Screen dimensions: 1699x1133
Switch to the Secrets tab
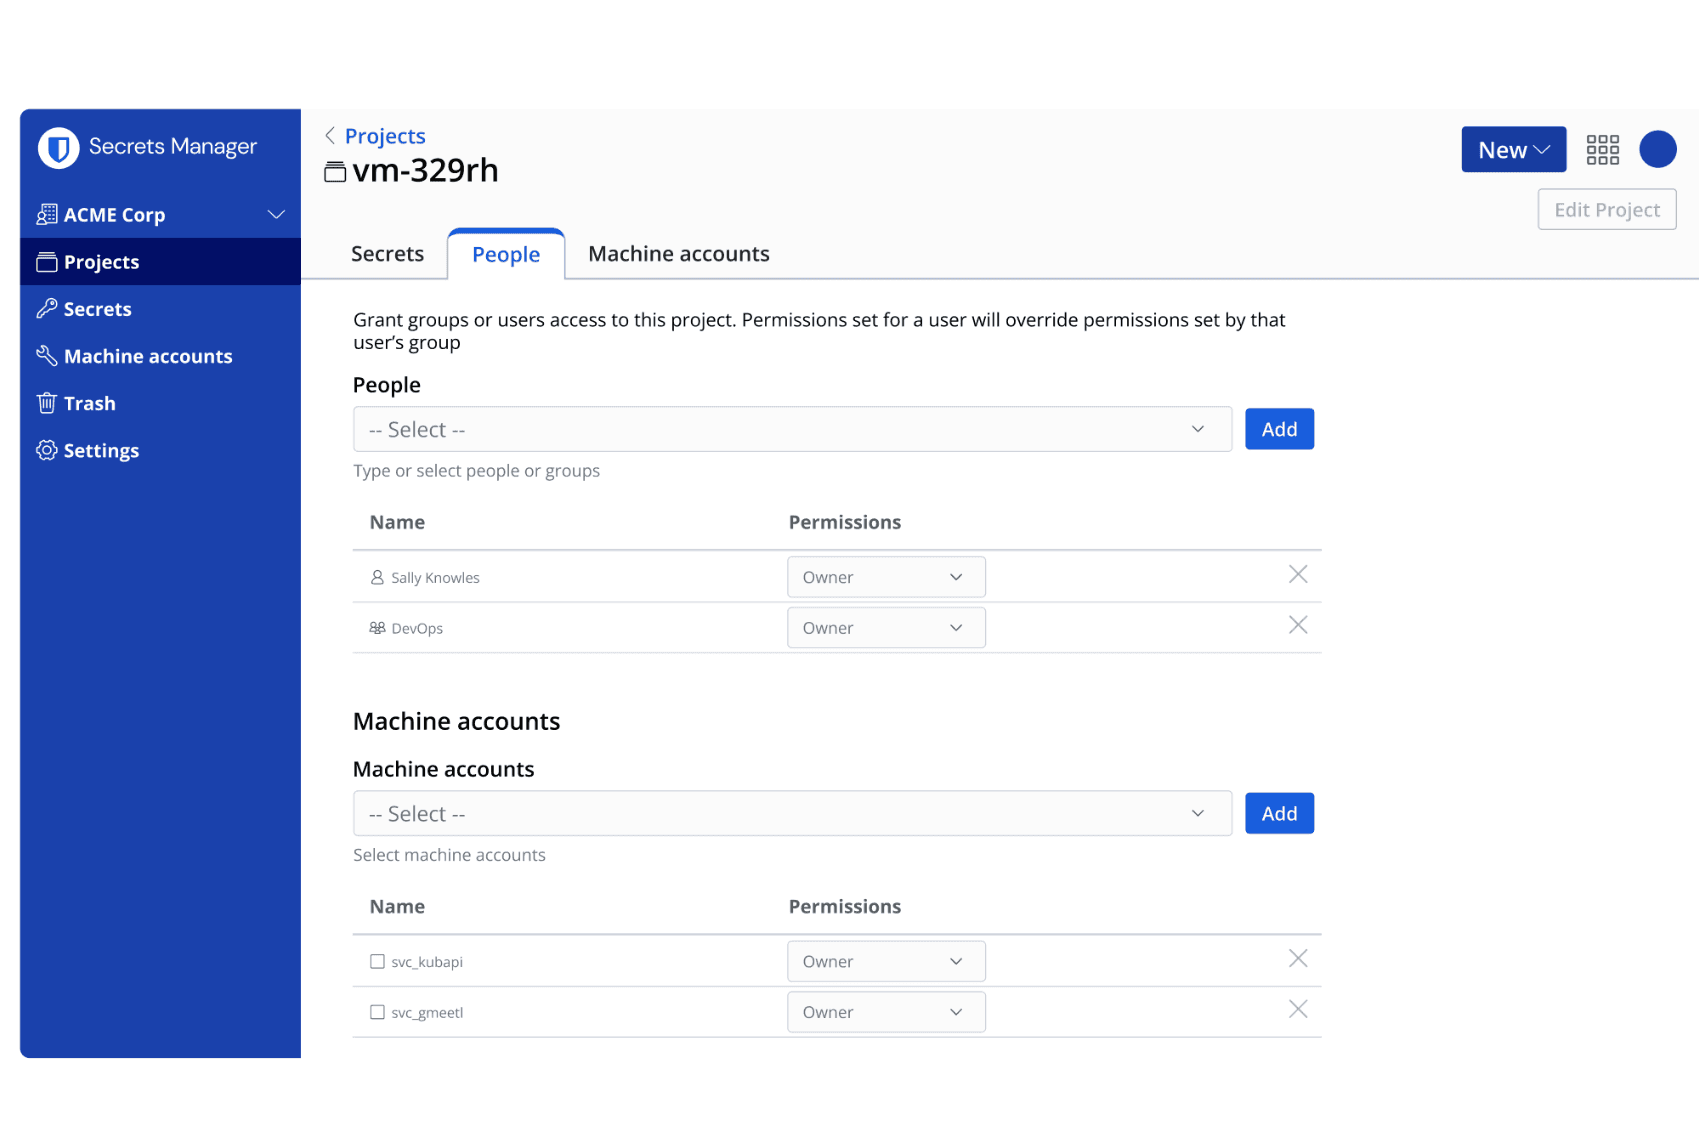[387, 254]
